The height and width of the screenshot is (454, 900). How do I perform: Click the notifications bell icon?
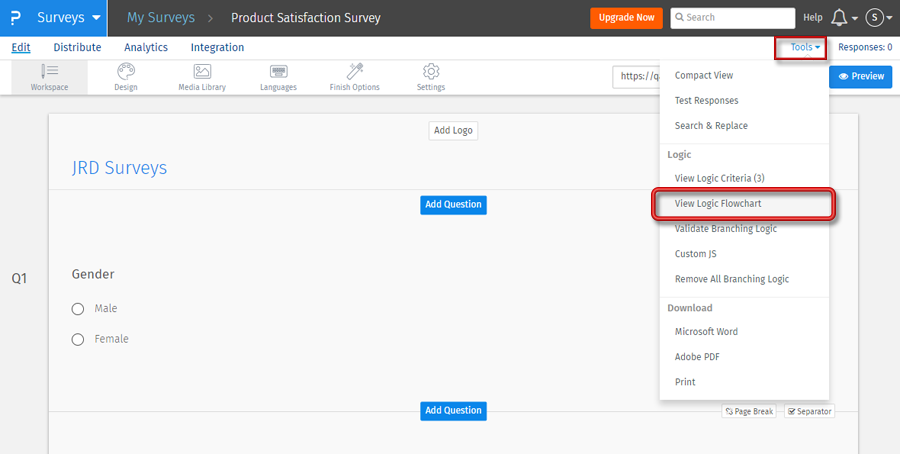[x=839, y=18]
